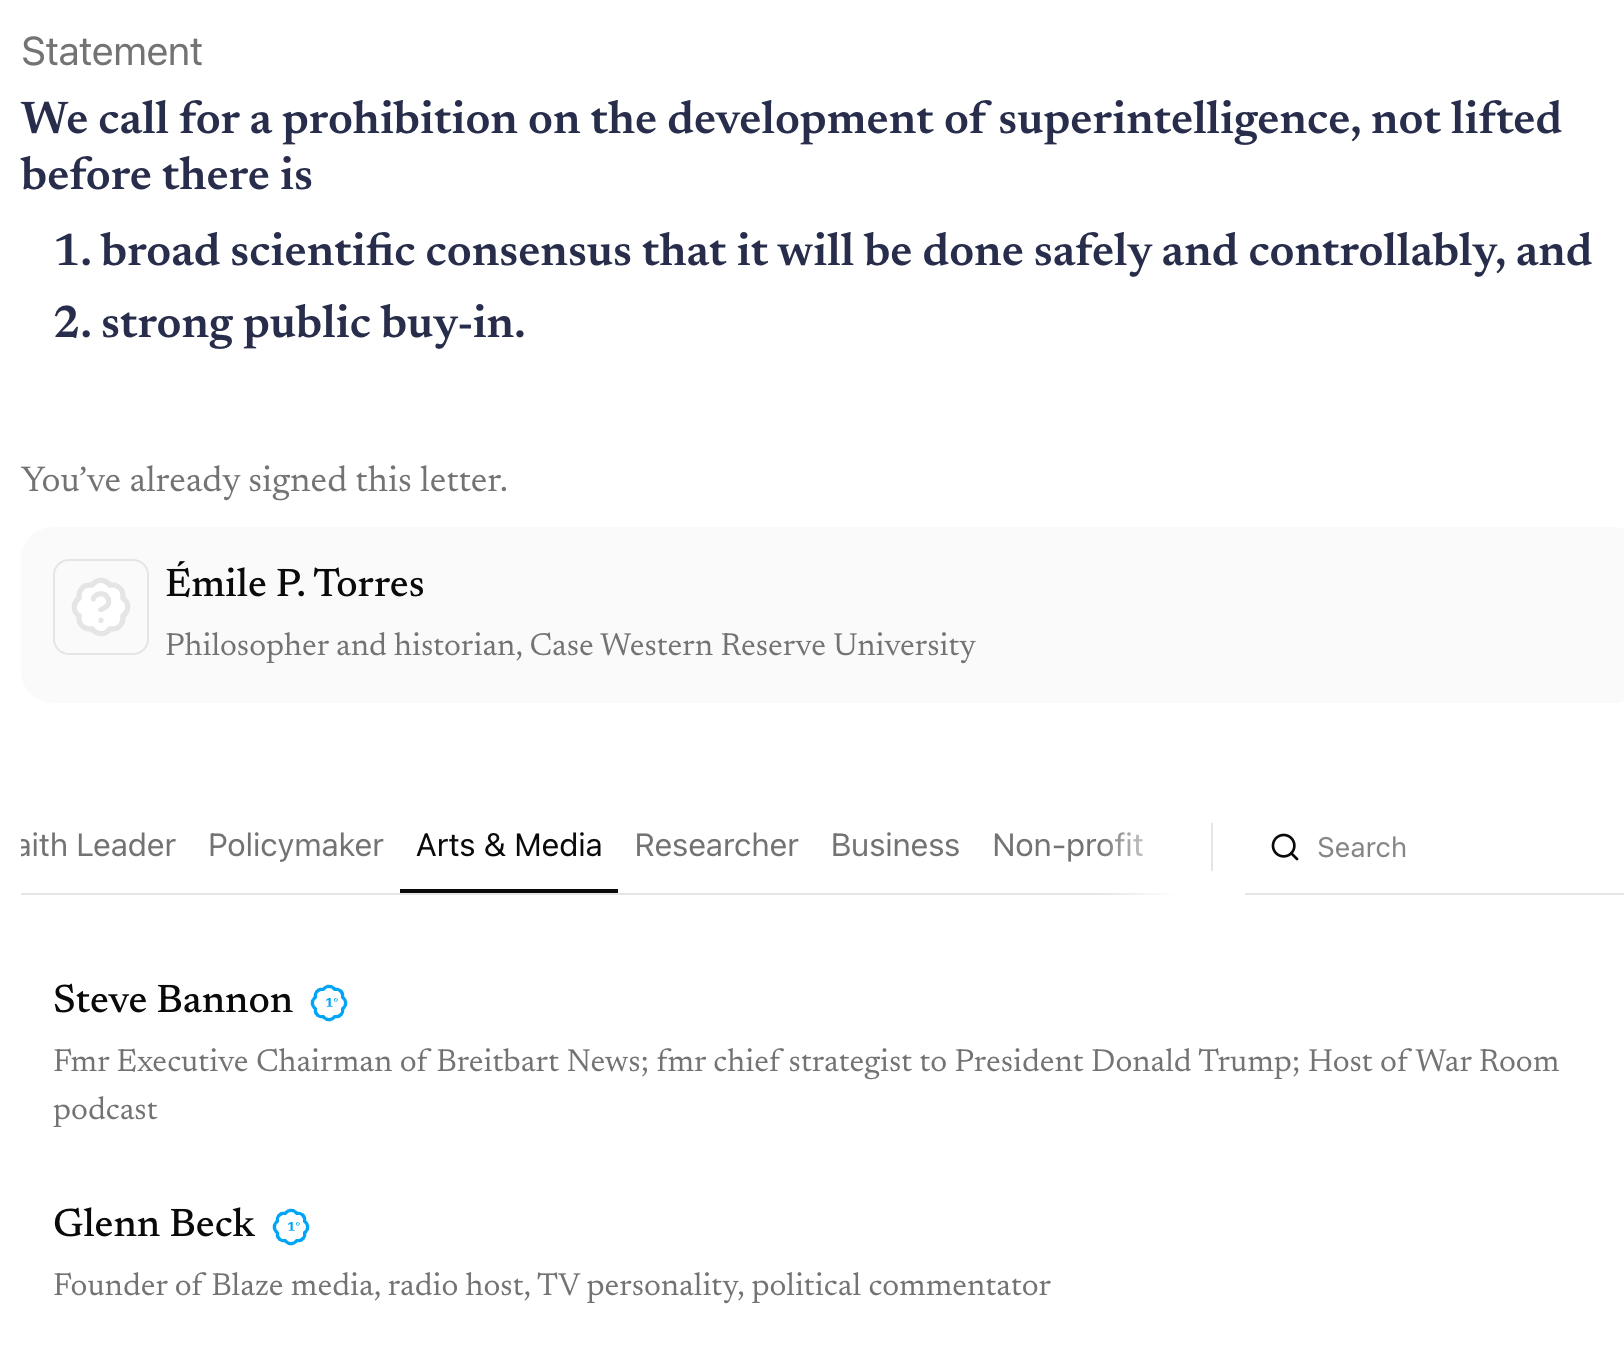
Task: Select the partially visible Faith Leader tab
Action: tap(98, 846)
